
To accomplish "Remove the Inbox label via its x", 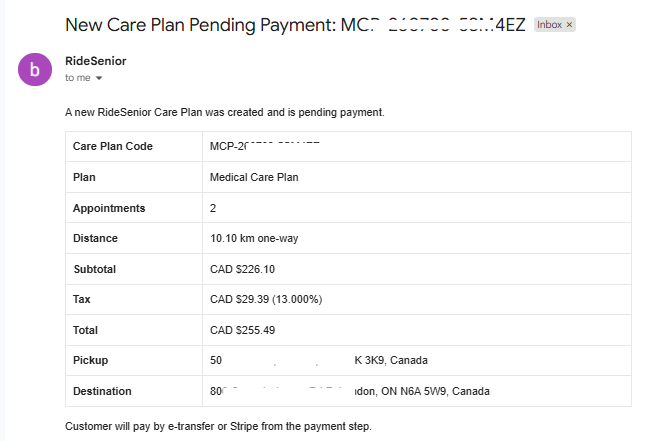I will pos(569,25).
